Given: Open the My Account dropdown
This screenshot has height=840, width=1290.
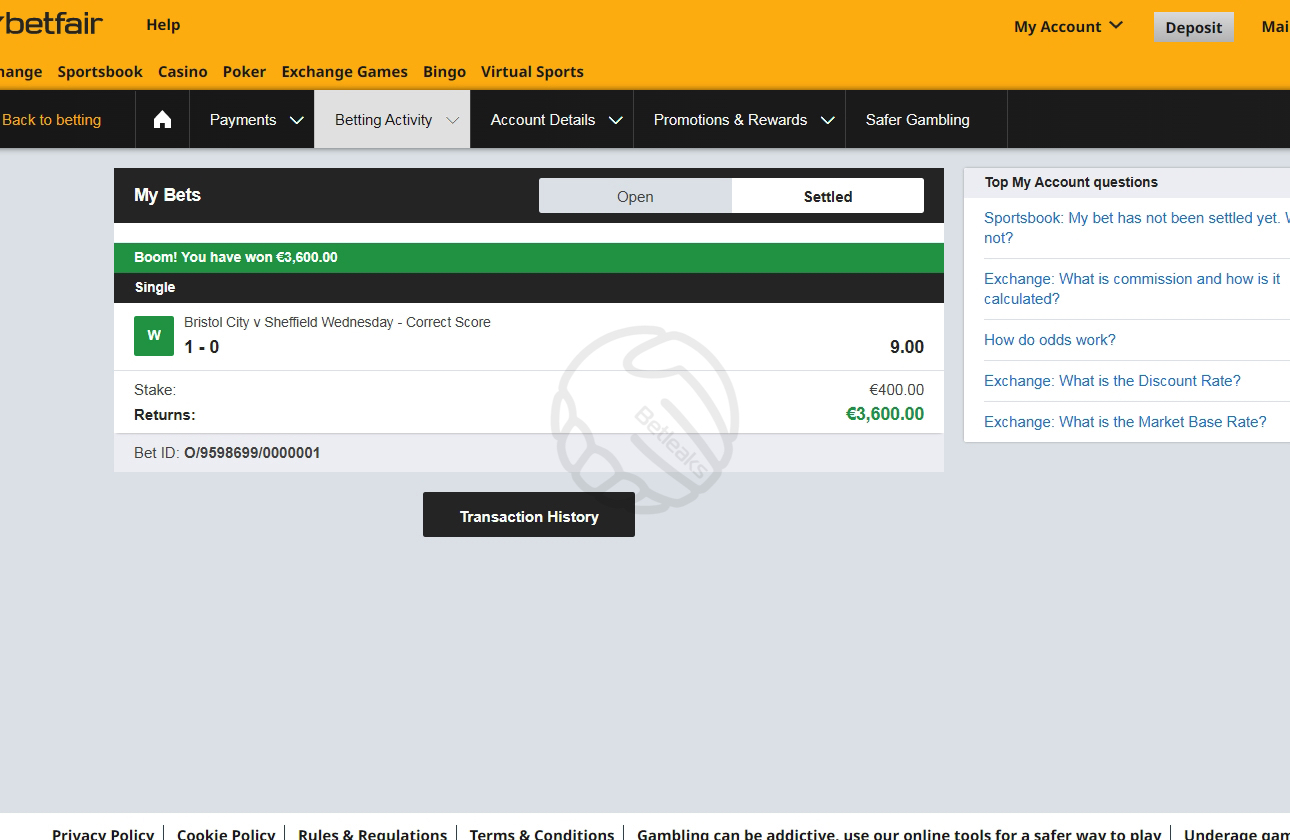Looking at the screenshot, I should coord(1068,27).
